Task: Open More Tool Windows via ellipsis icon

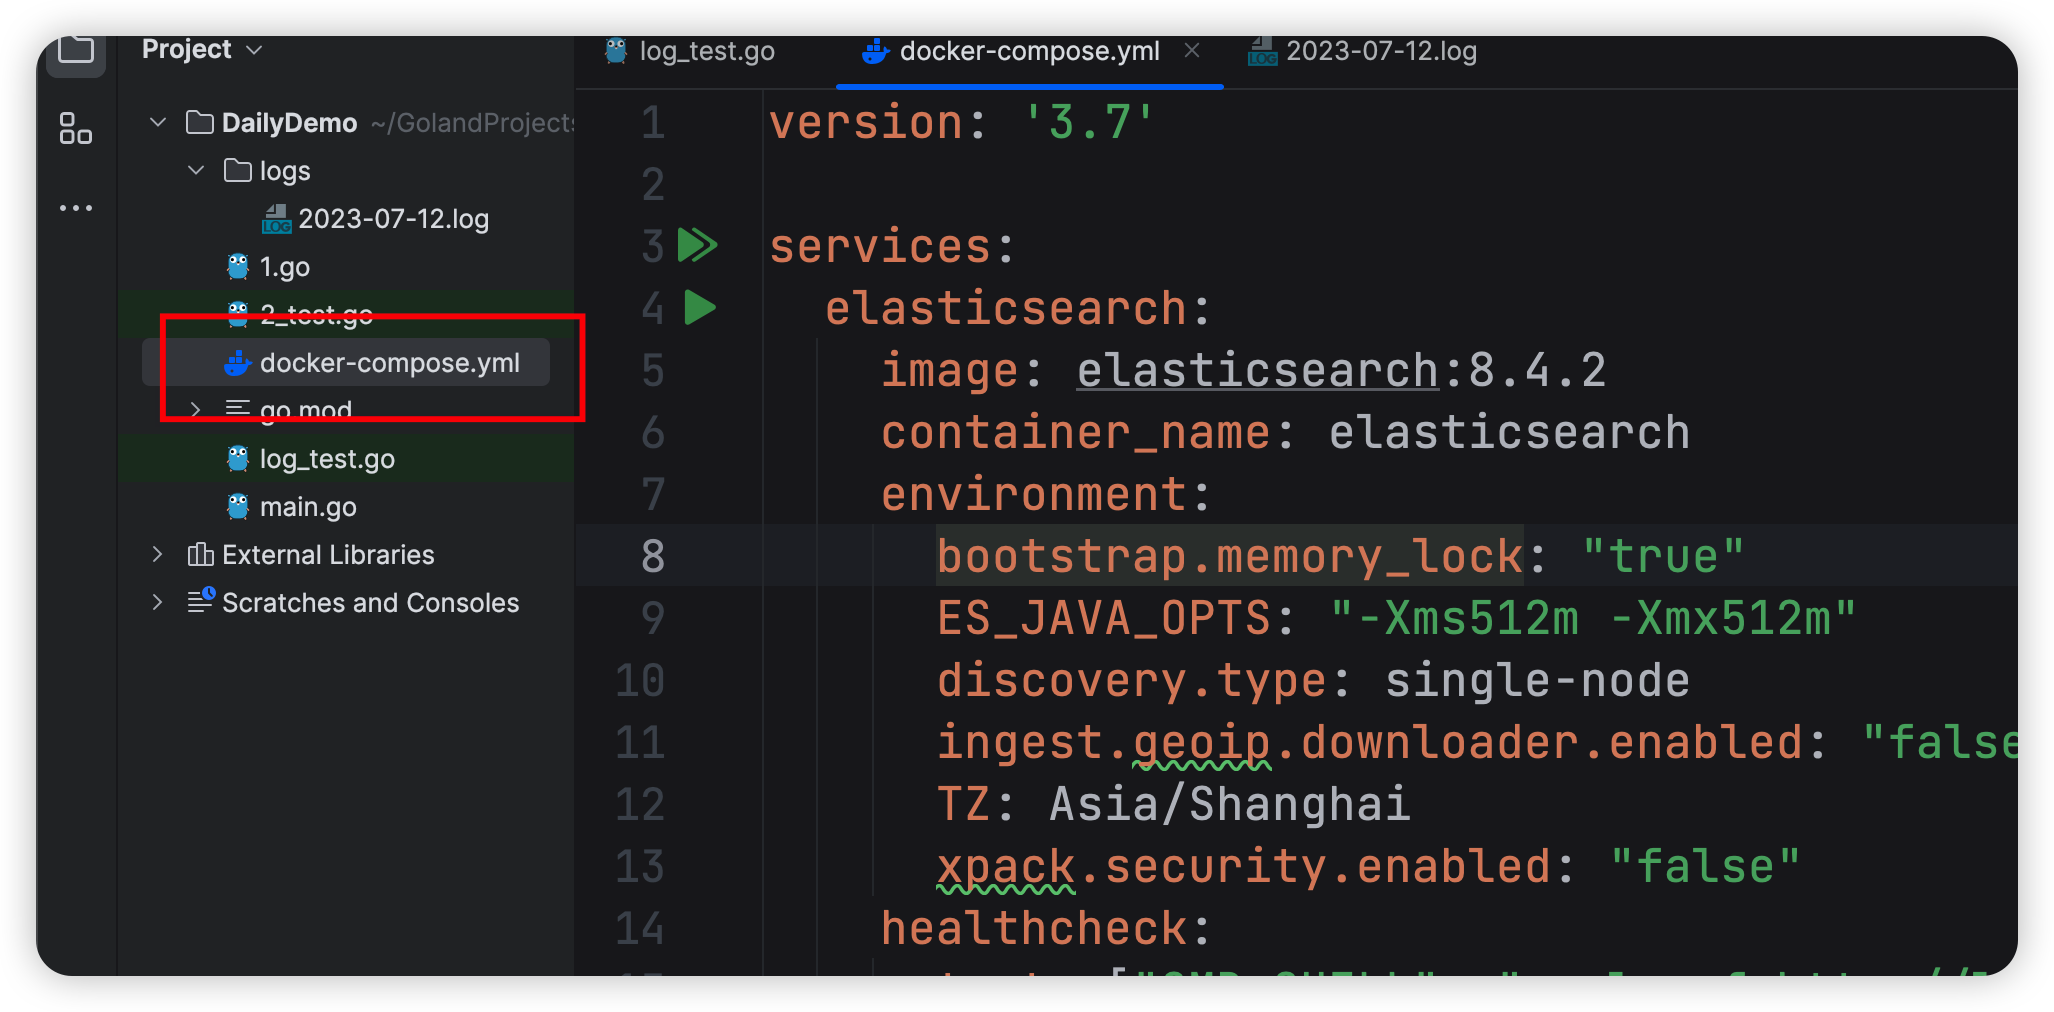Action: pos(75,207)
